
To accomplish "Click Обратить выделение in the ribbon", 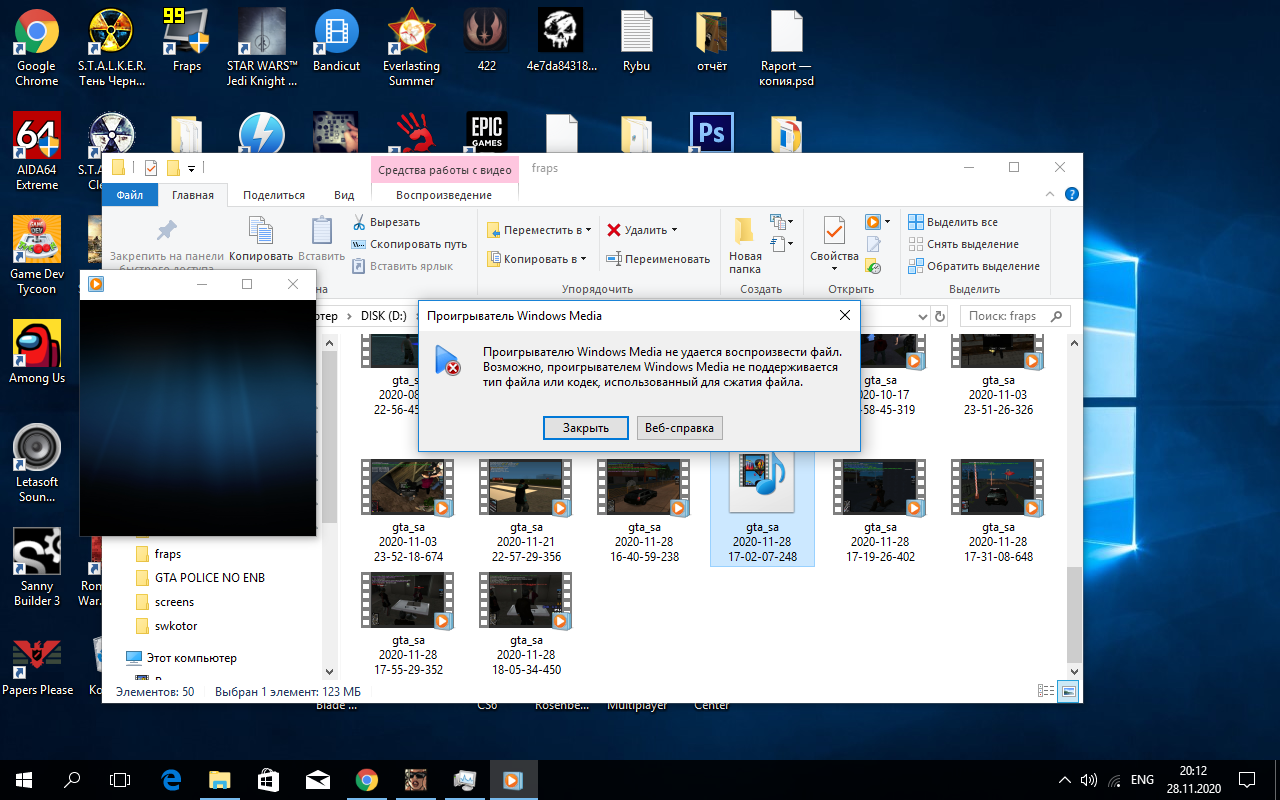I will [x=974, y=266].
